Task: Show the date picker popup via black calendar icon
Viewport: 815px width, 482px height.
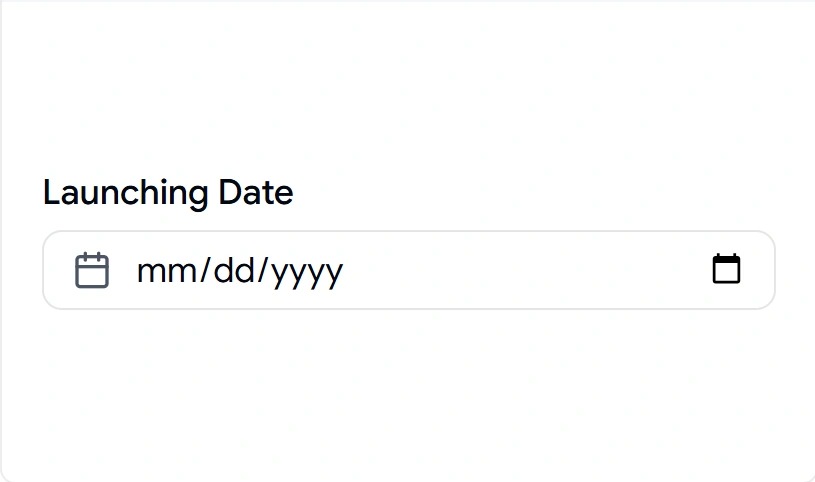Action: click(x=726, y=269)
